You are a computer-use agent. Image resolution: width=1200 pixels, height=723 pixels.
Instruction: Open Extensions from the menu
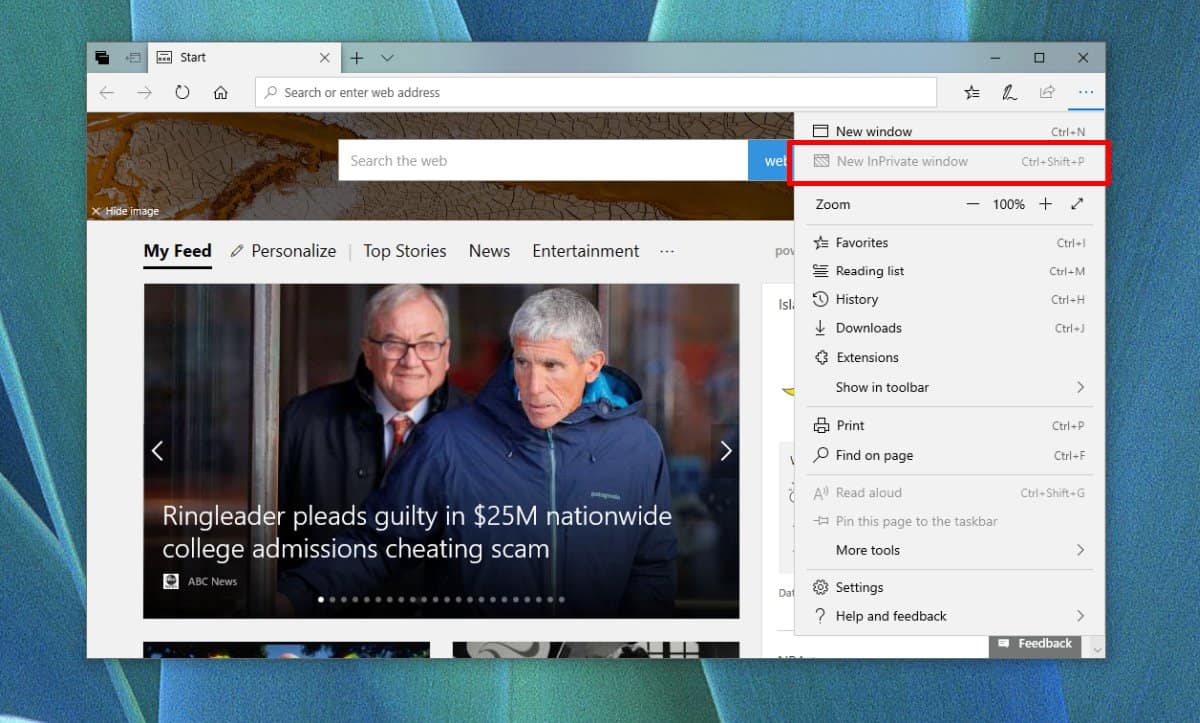click(950, 357)
